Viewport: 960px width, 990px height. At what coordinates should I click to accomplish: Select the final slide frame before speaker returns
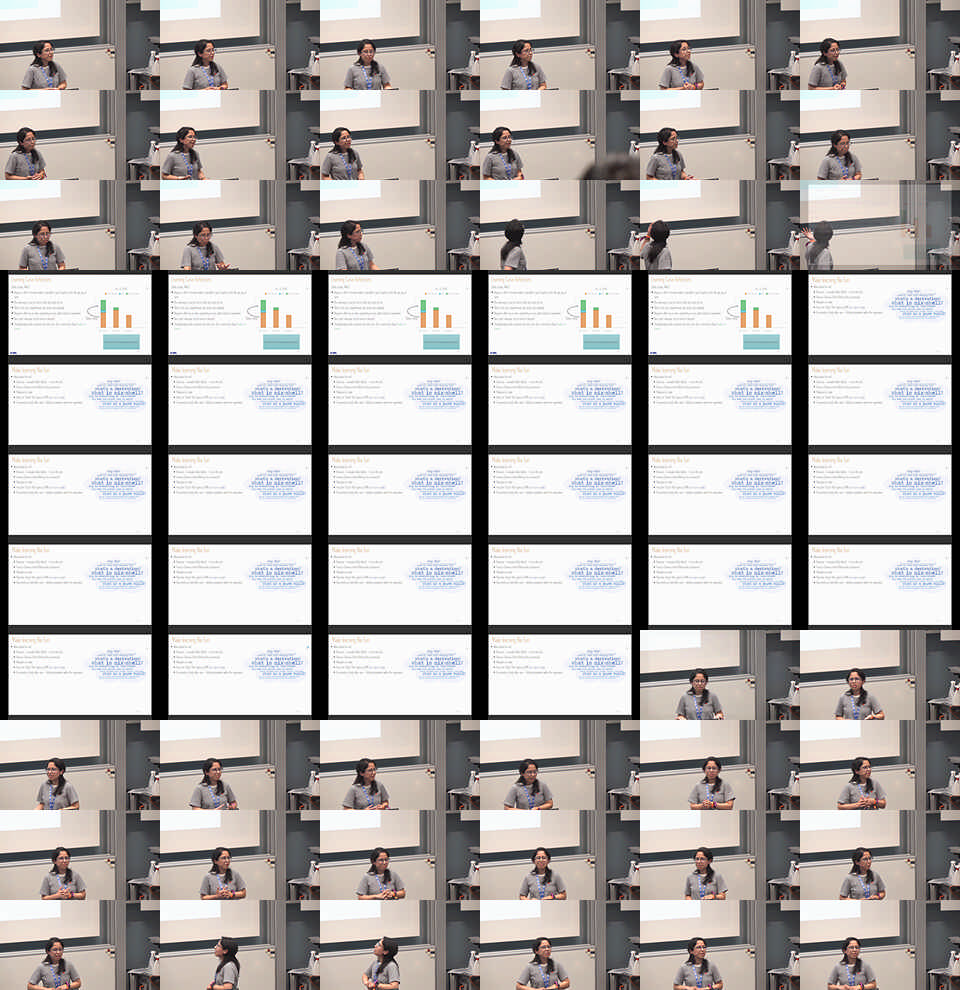(559, 675)
